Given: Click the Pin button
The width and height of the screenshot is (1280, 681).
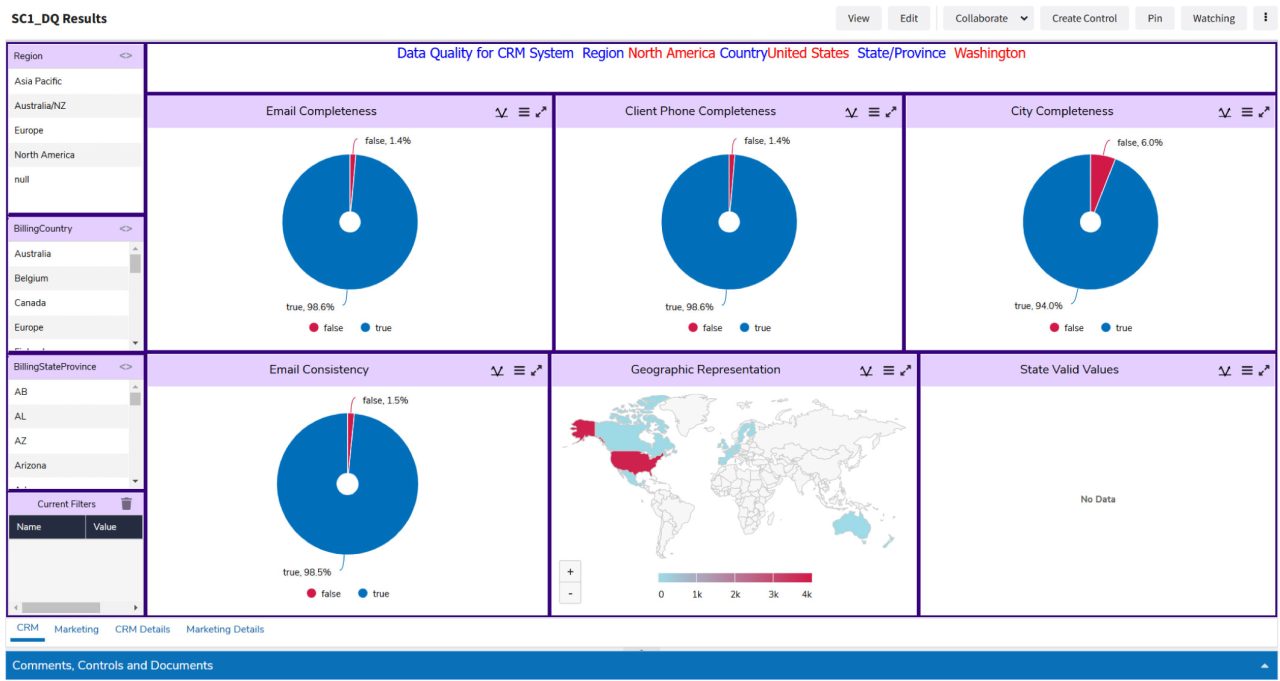Looking at the screenshot, I should (x=1155, y=18).
